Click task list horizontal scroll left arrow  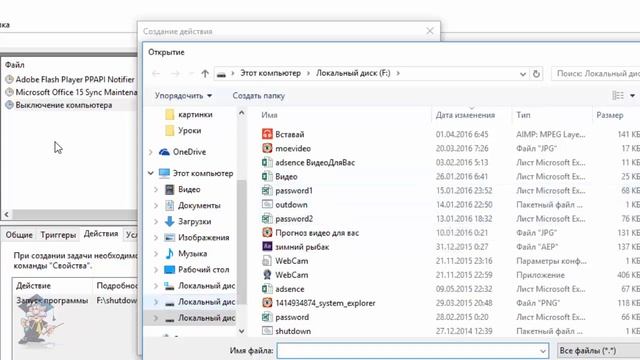tap(7, 214)
